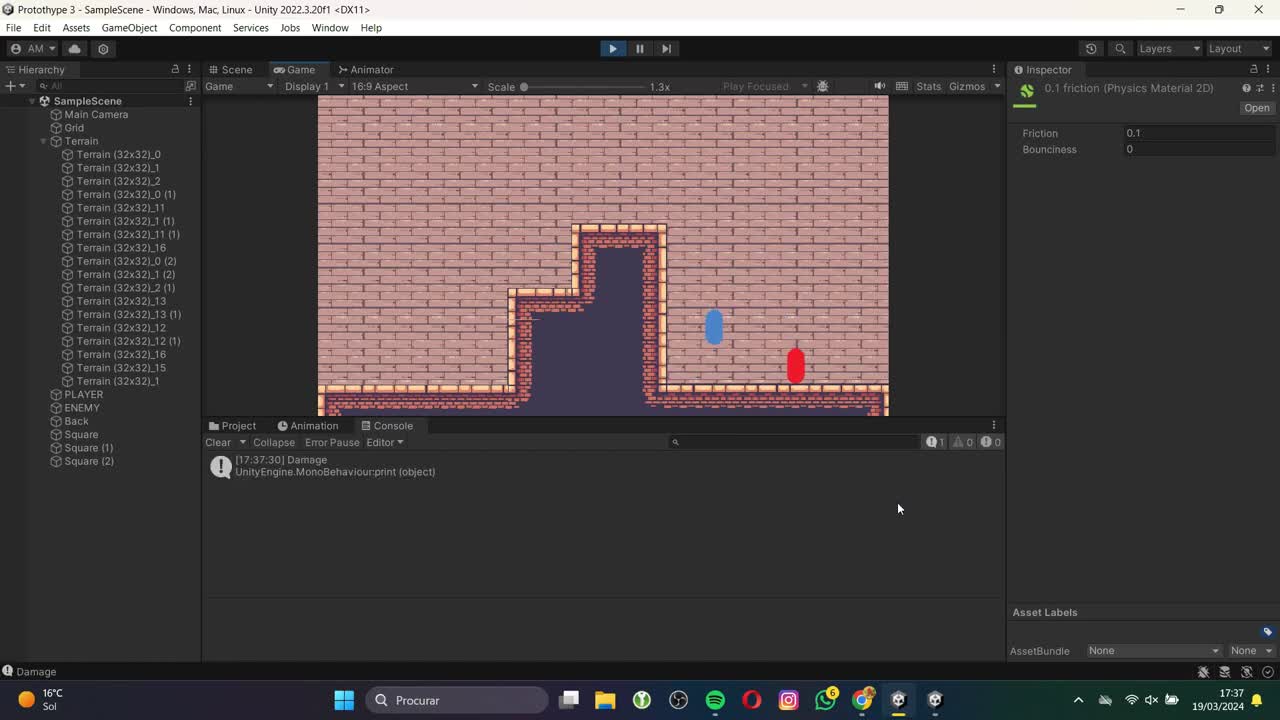
Task: Open Unity Cloud services
Action: pyautogui.click(x=74, y=48)
